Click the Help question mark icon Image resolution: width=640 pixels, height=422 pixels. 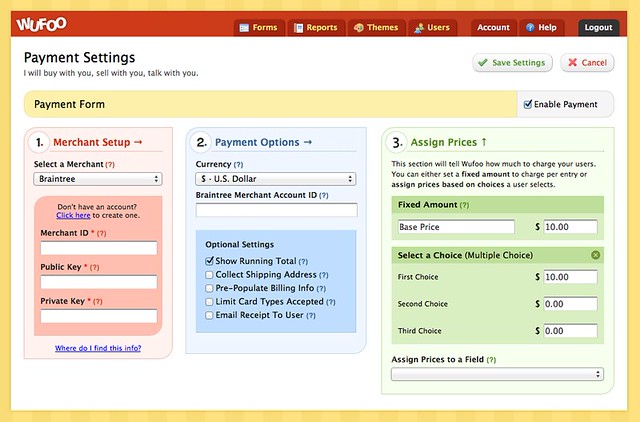[530, 27]
